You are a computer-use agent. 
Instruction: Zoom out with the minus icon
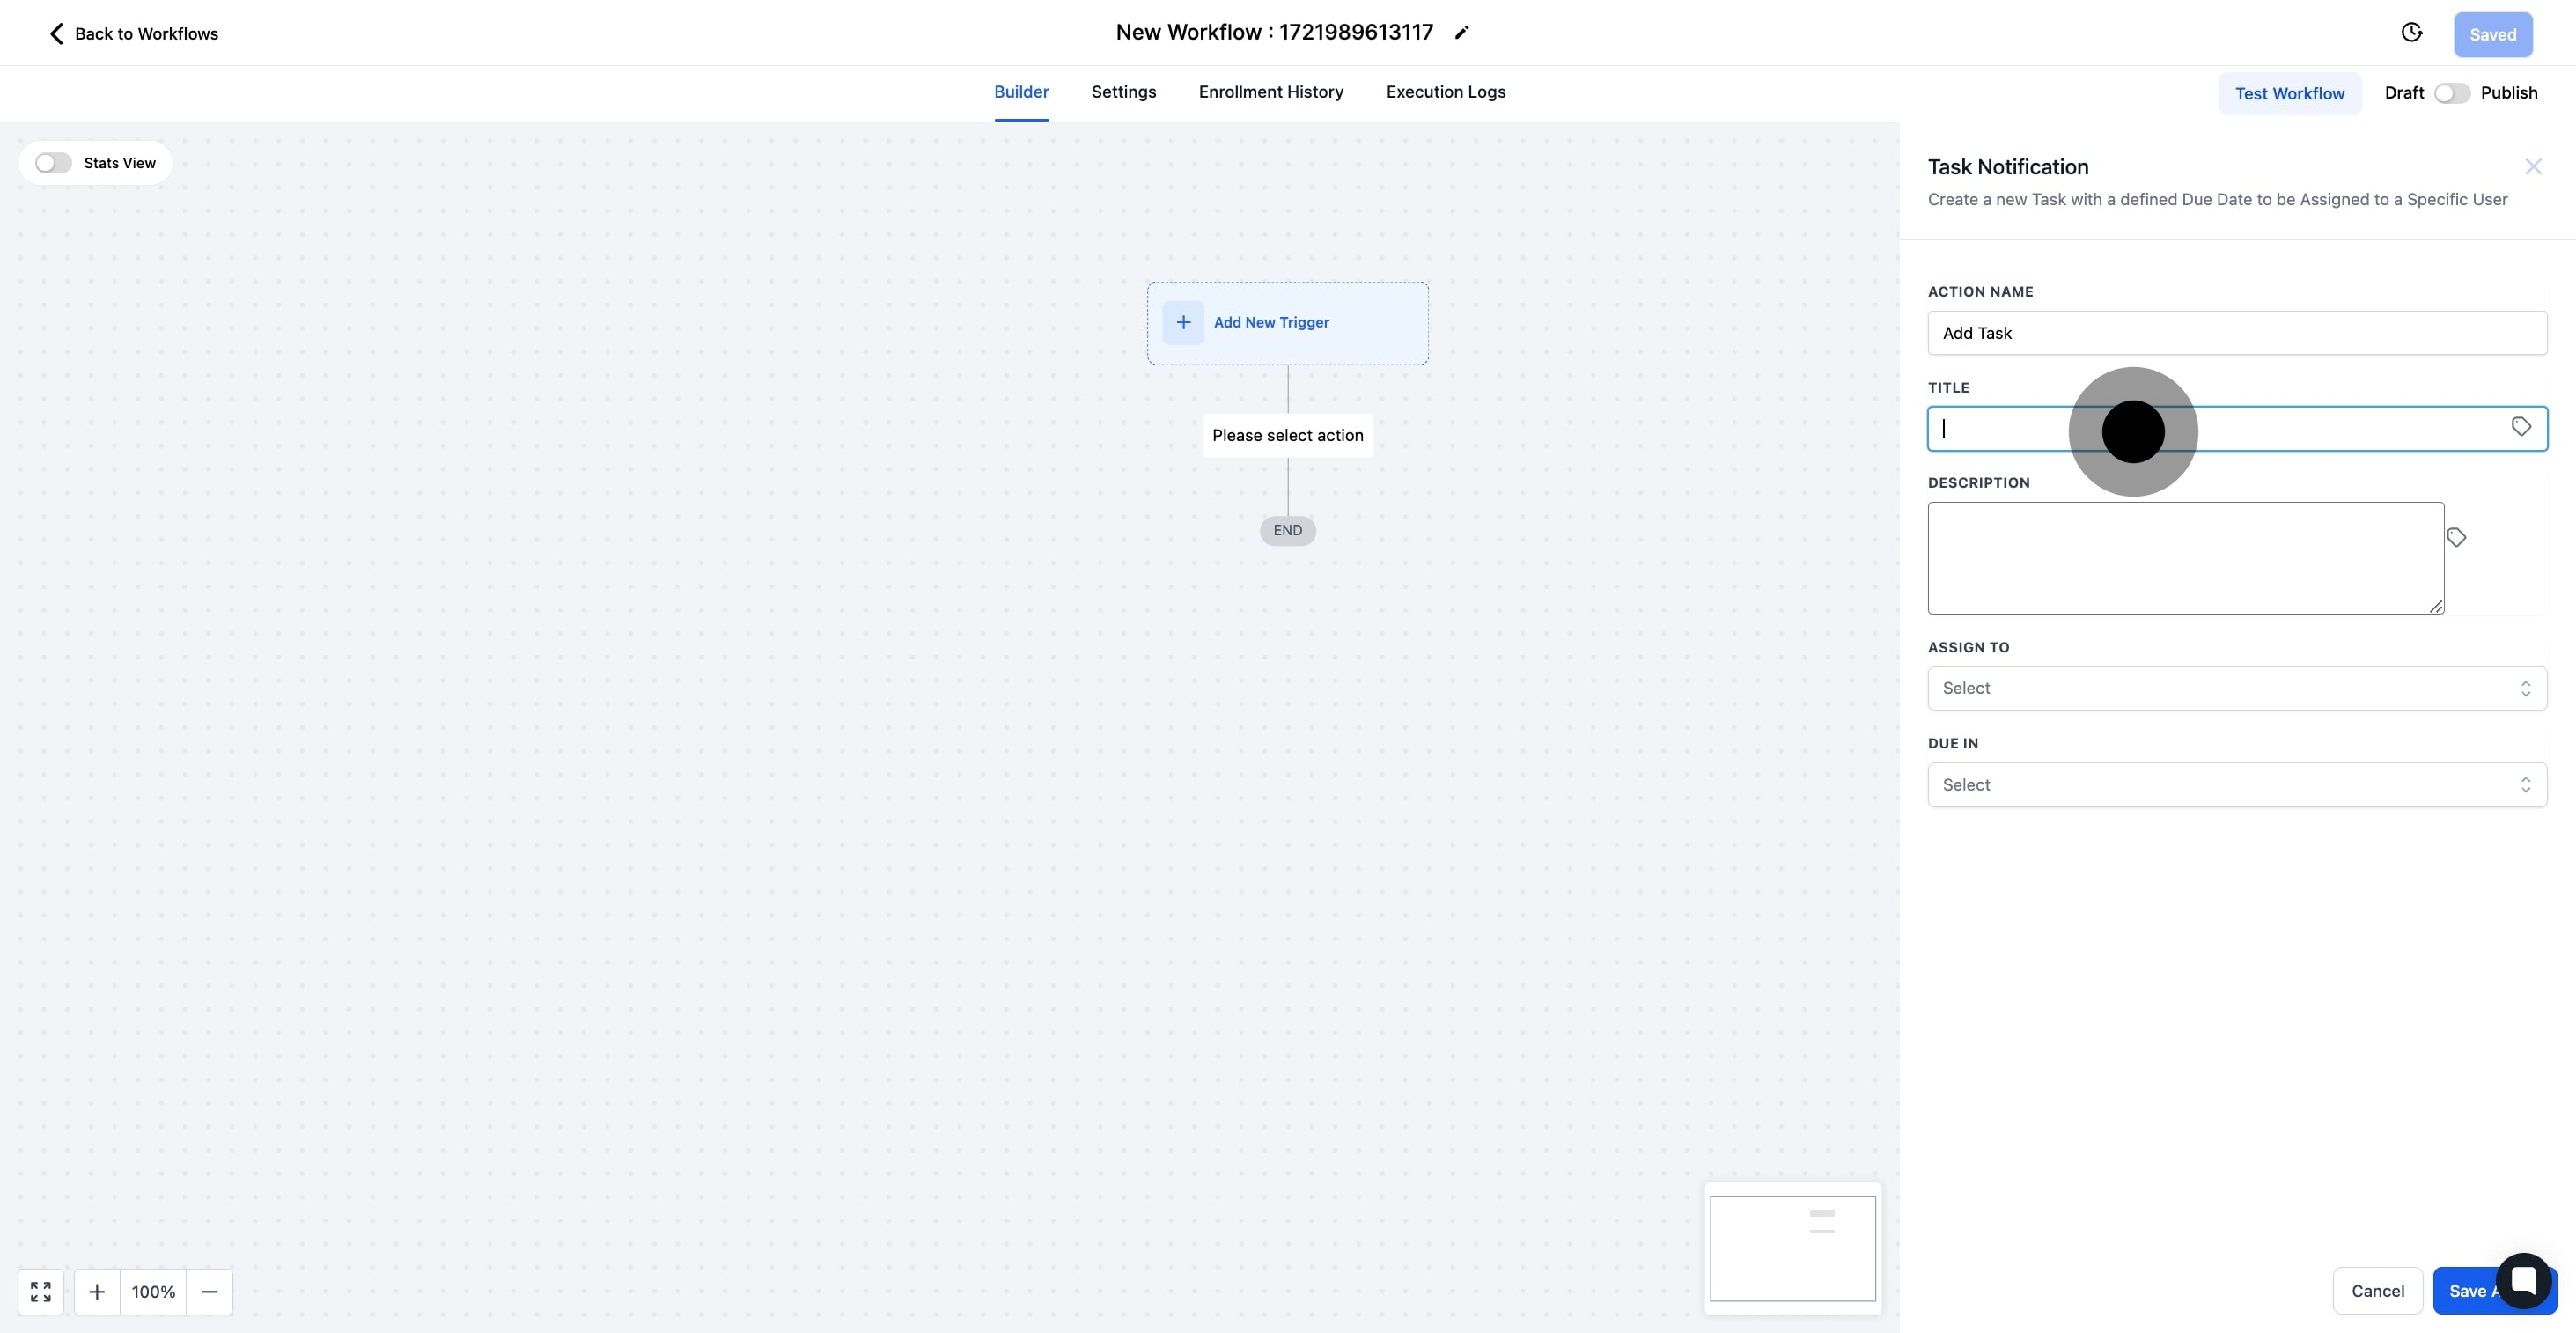coord(209,1291)
